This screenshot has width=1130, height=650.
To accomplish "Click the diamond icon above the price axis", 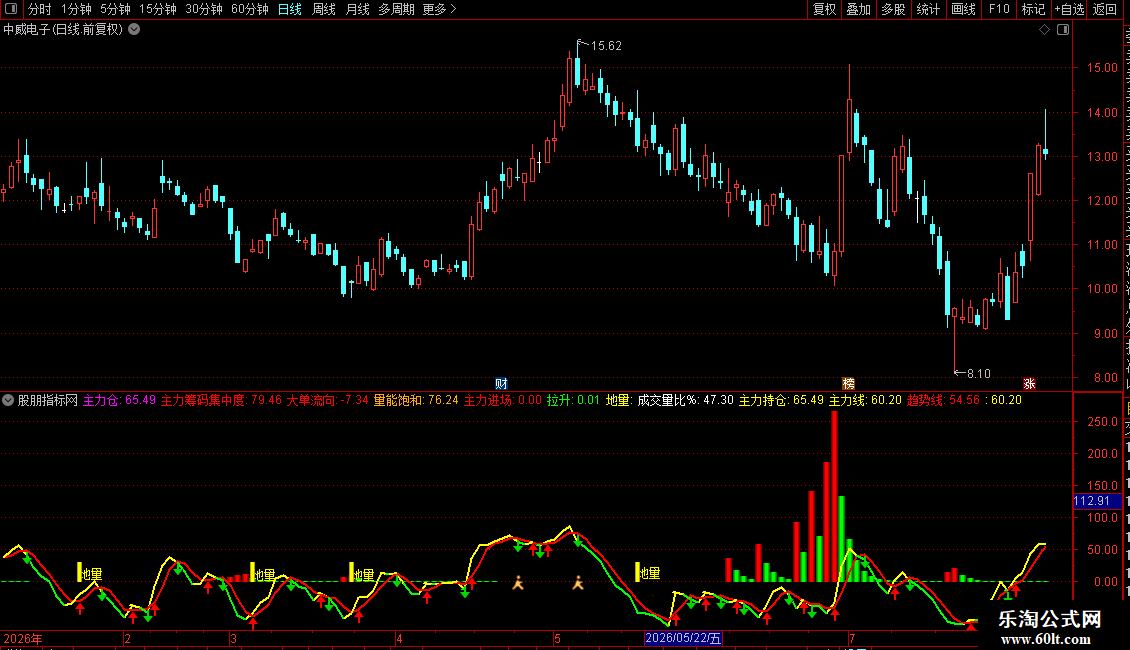I will click(x=1044, y=30).
